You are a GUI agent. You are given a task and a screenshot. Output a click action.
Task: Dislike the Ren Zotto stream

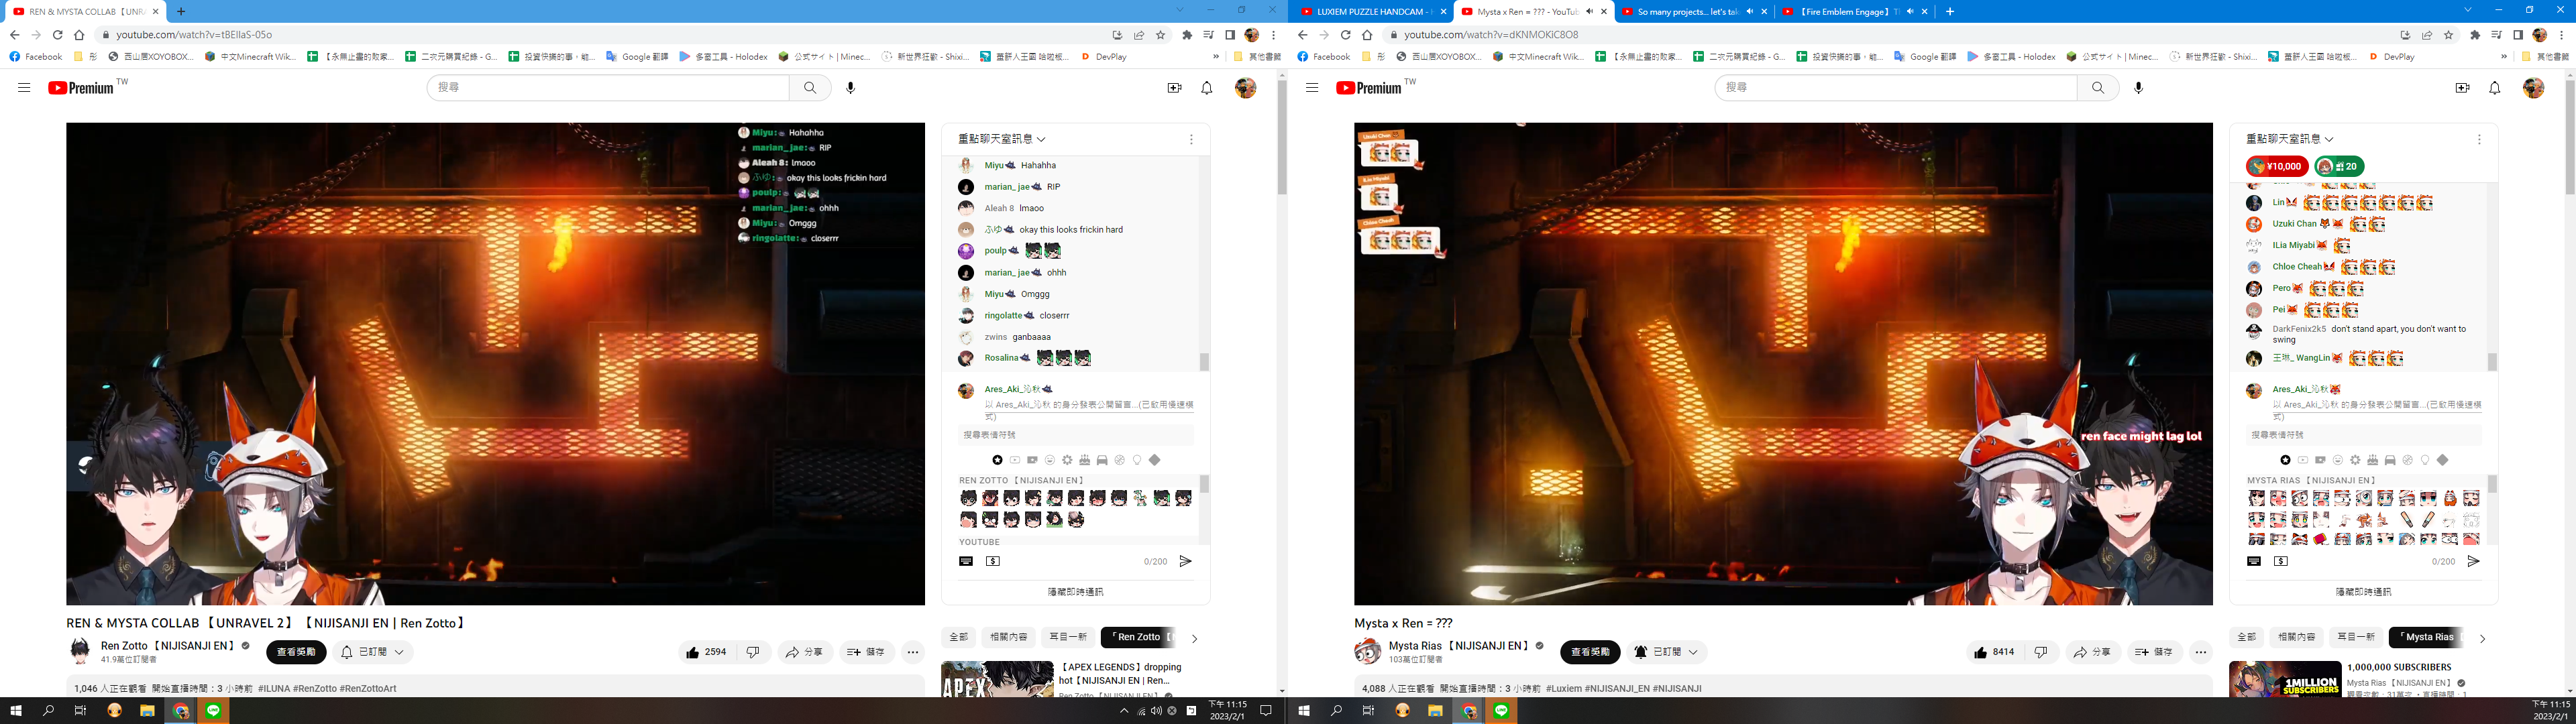[x=753, y=652]
